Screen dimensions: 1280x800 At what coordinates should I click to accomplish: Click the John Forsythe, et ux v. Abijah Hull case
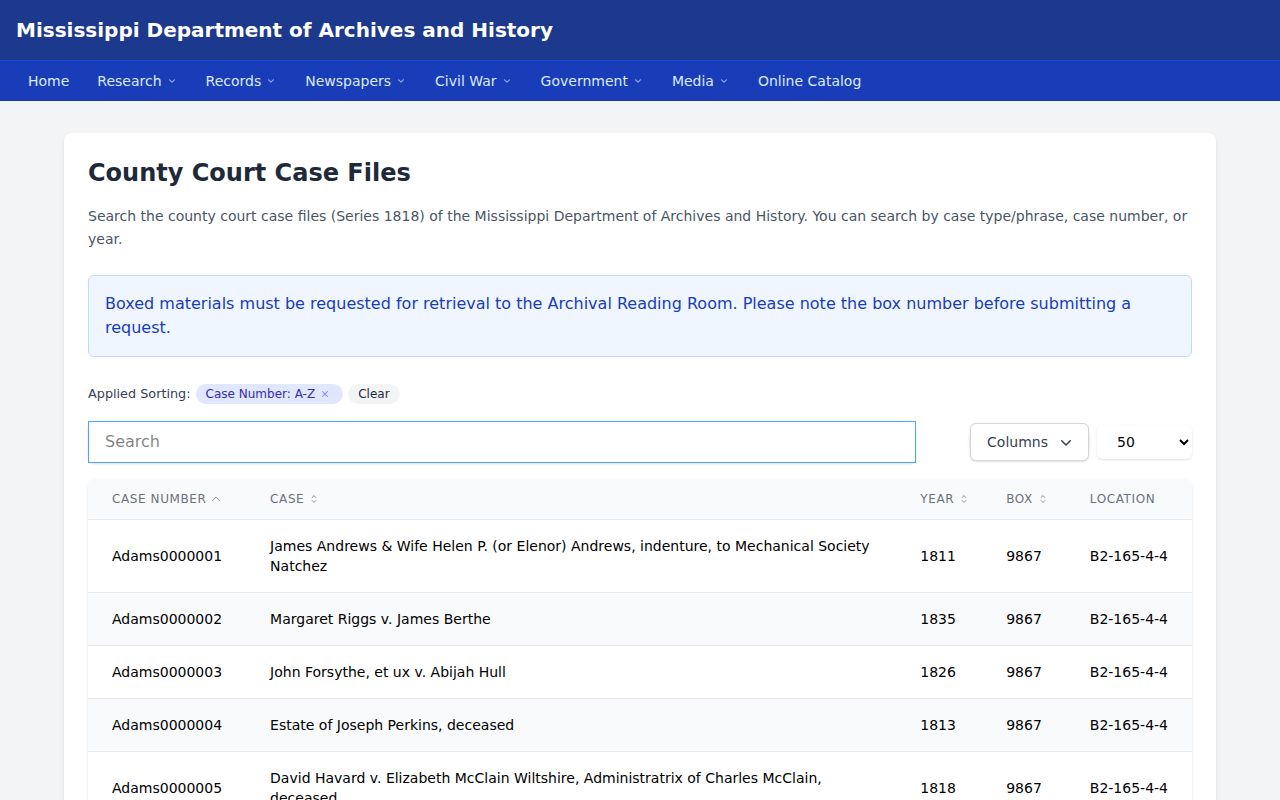[x=388, y=672]
